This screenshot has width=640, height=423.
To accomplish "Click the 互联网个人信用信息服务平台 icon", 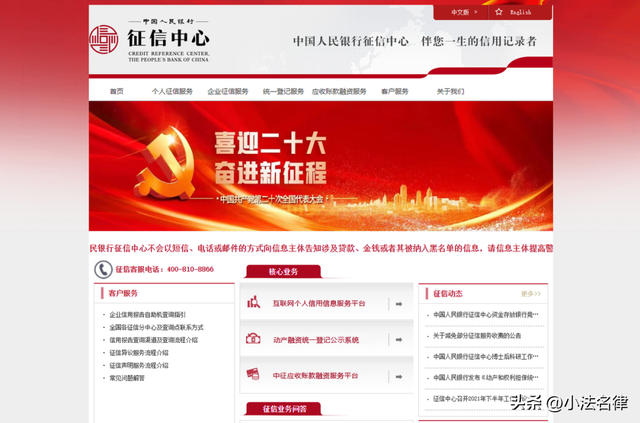I will coord(253,303).
